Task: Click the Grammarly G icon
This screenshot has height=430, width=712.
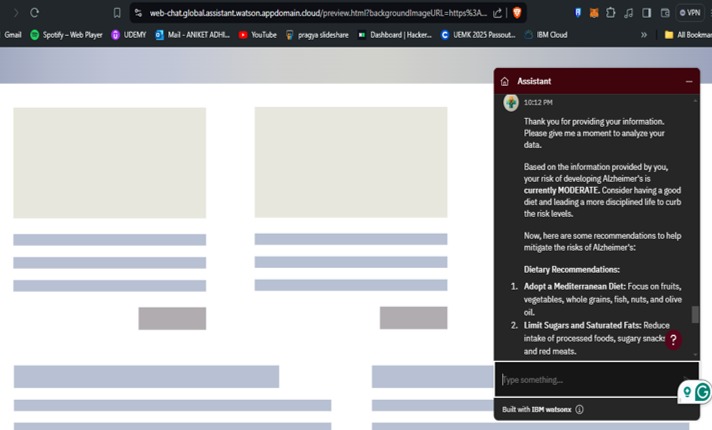Action: coord(702,392)
